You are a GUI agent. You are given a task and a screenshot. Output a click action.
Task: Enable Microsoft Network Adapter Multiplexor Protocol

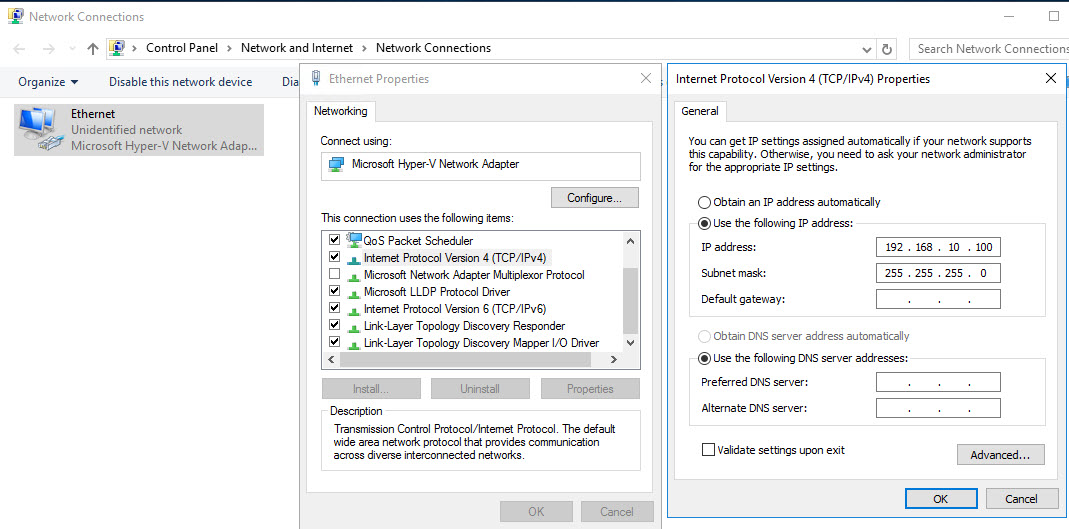334,274
